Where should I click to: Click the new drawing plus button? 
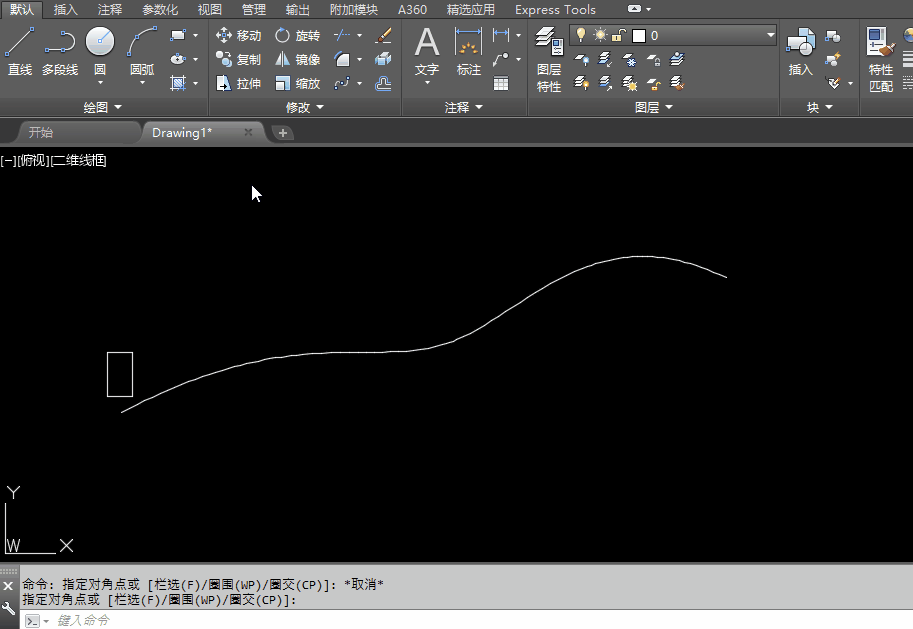tap(283, 132)
